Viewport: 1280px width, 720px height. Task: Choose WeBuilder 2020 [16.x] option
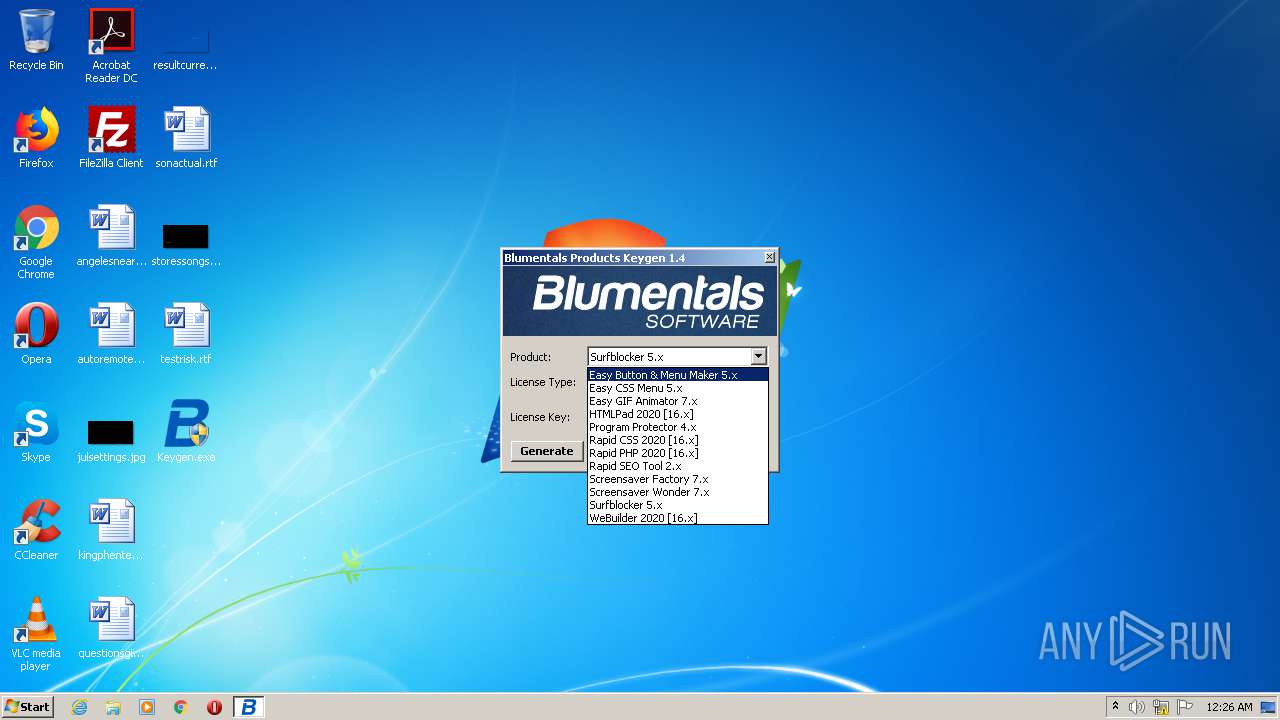coord(678,518)
